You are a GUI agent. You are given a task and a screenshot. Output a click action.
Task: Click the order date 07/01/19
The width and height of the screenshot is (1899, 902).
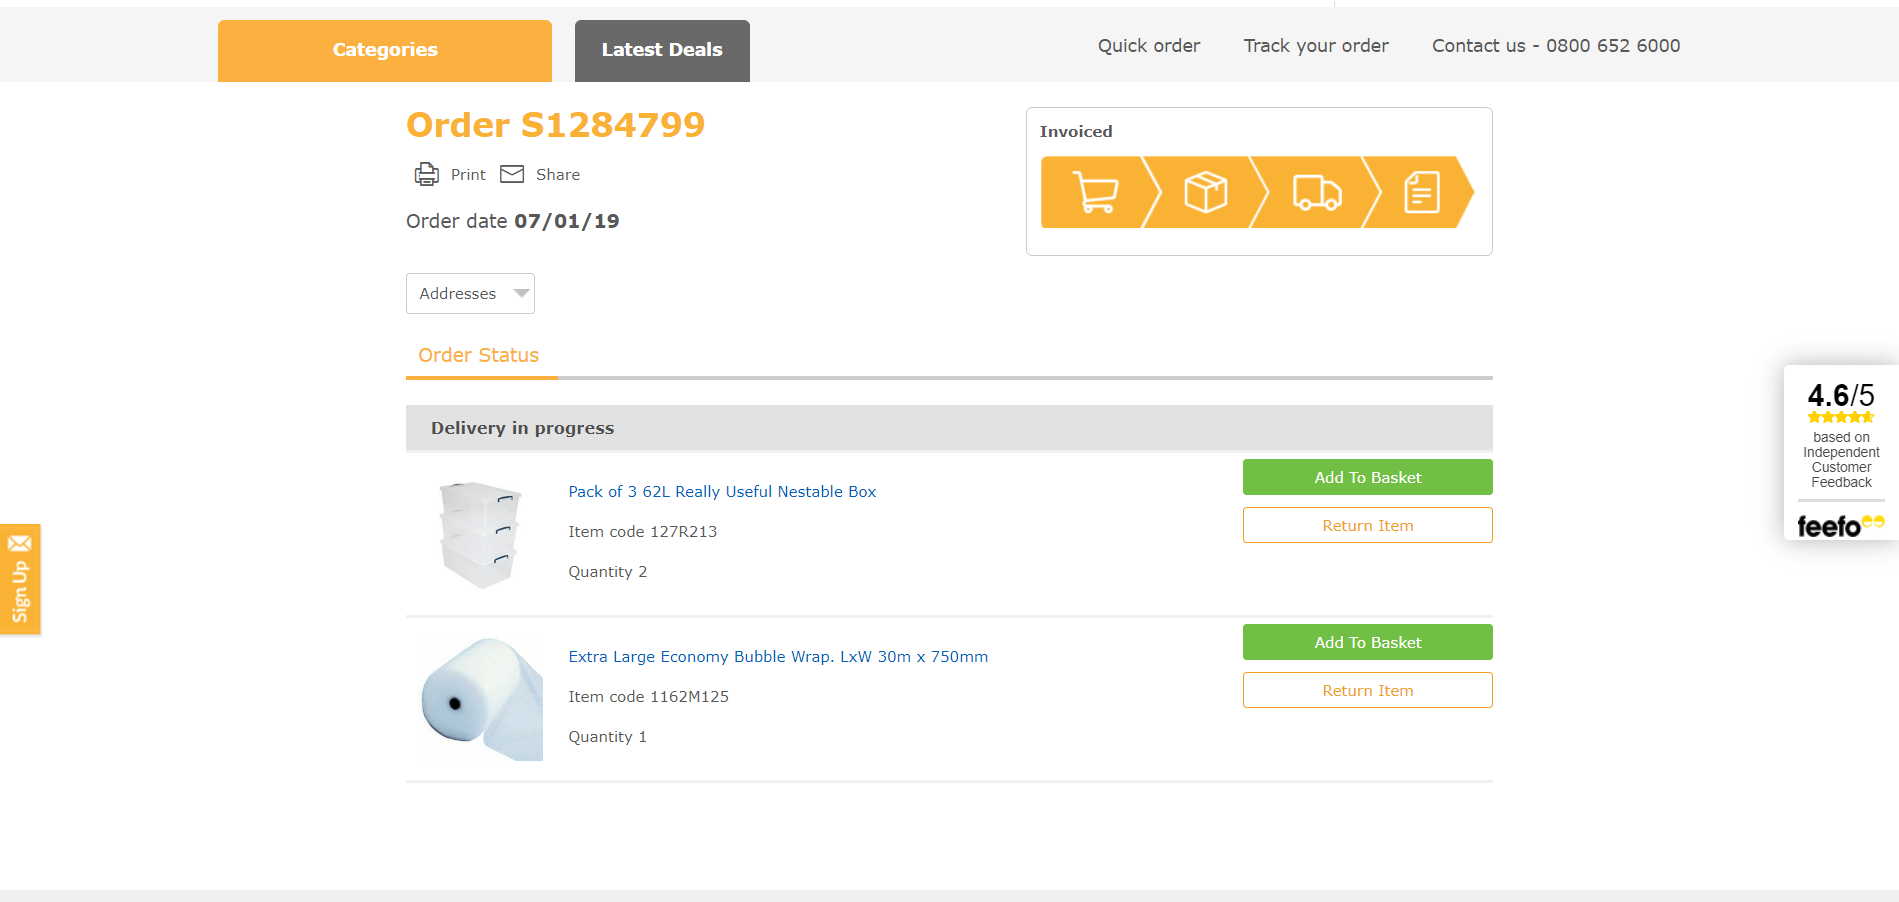pyautogui.click(x=566, y=221)
